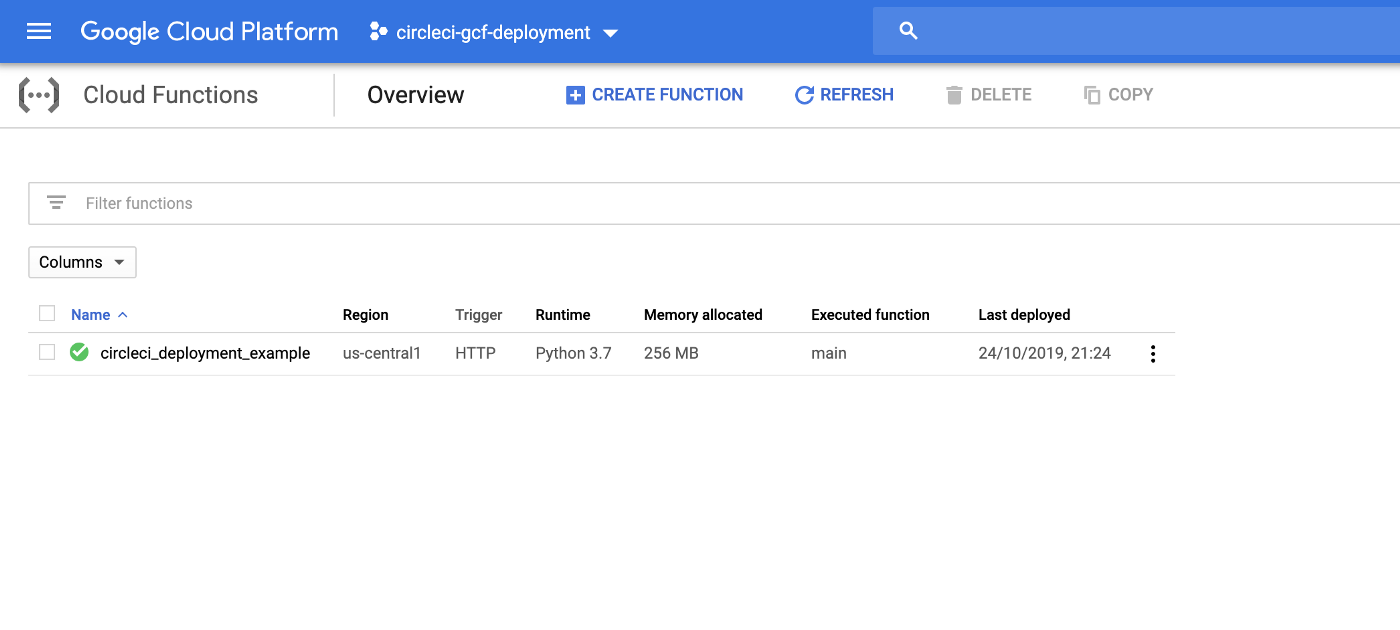The width and height of the screenshot is (1400, 630).
Task: Click the Memory allocated column header
Action: pos(703,315)
